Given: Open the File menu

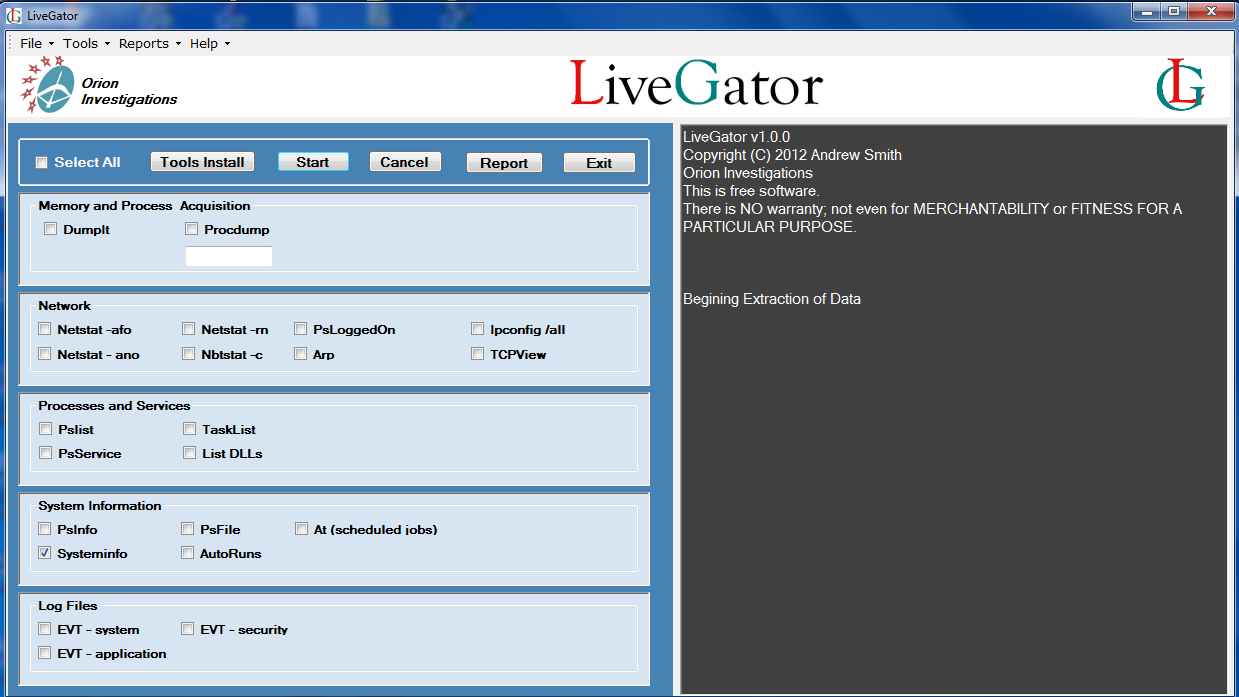Looking at the screenshot, I should 36,44.
